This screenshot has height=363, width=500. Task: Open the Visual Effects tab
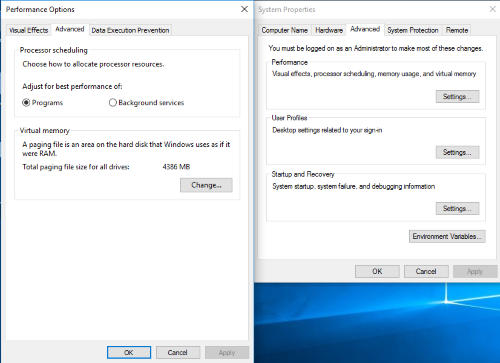click(x=29, y=30)
